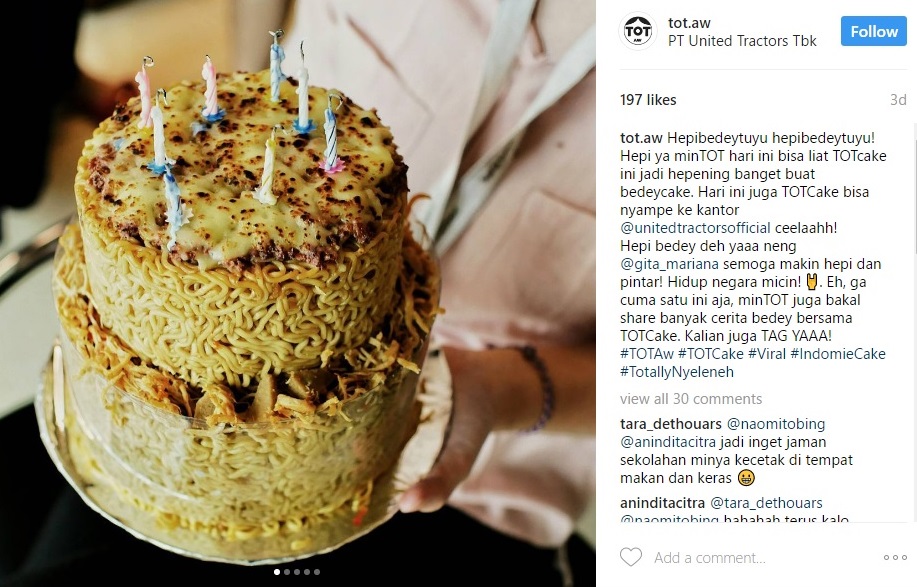Click the heart like icon
Screen dimensions: 917x587
point(630,557)
